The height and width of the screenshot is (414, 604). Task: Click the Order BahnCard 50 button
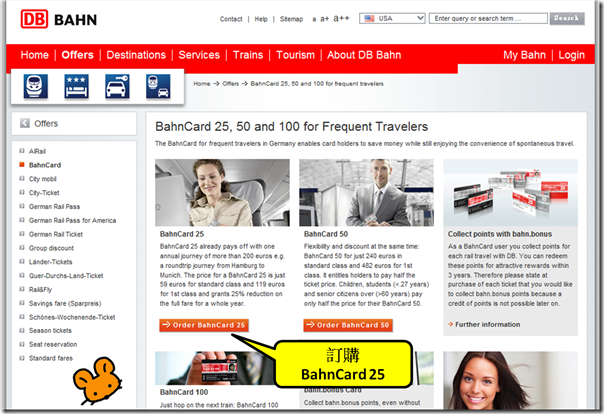348,325
